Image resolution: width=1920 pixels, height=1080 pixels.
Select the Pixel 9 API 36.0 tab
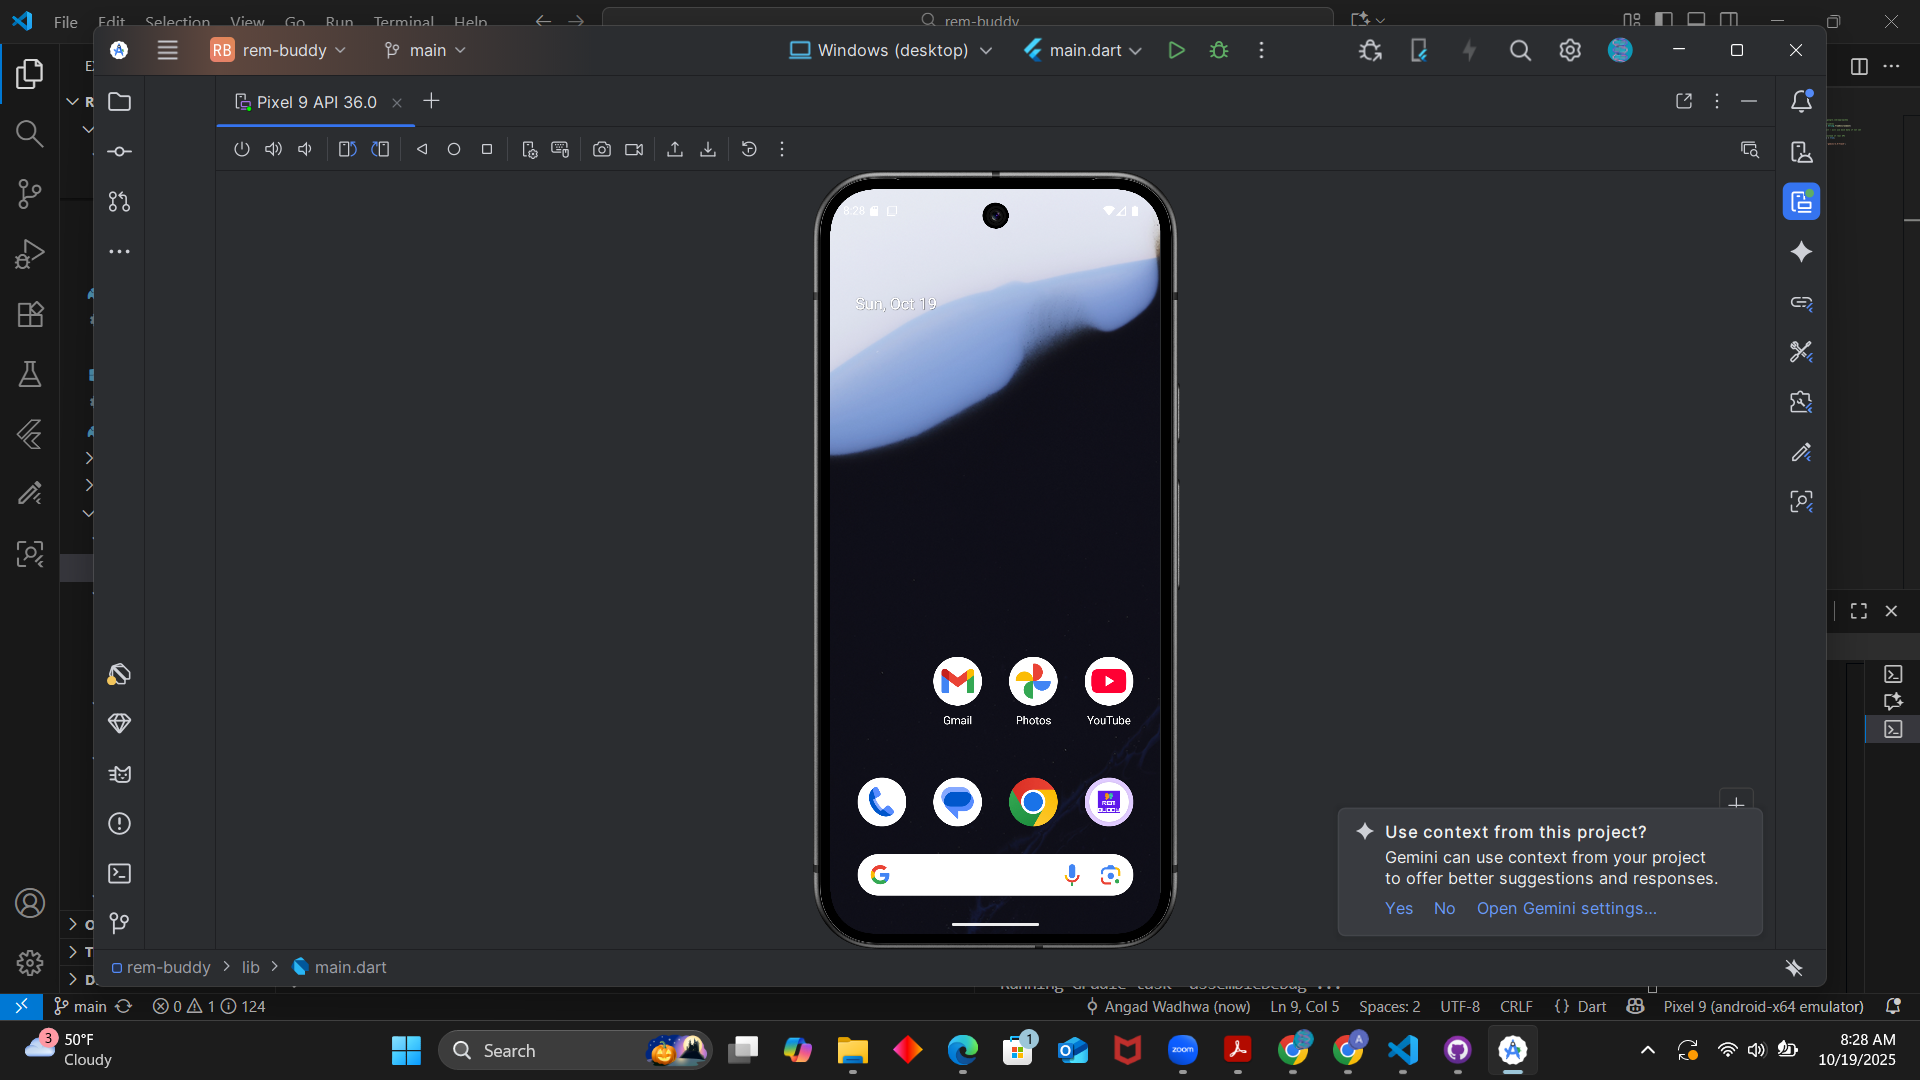pos(316,102)
